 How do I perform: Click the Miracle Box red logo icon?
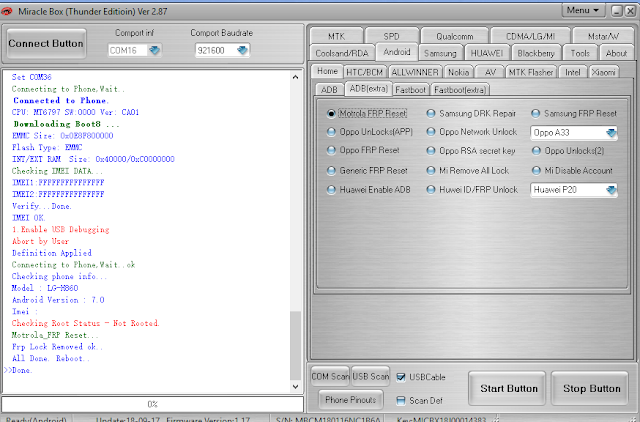(x=7, y=11)
